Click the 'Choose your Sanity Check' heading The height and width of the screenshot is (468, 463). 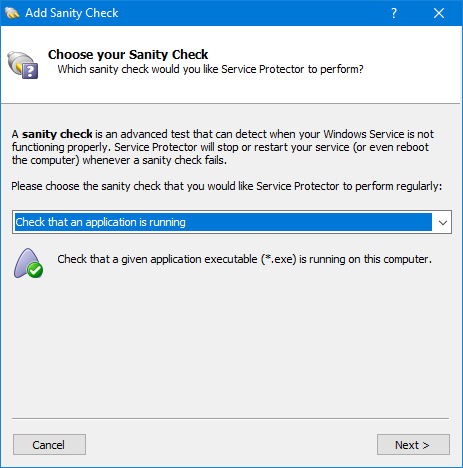coord(128,55)
